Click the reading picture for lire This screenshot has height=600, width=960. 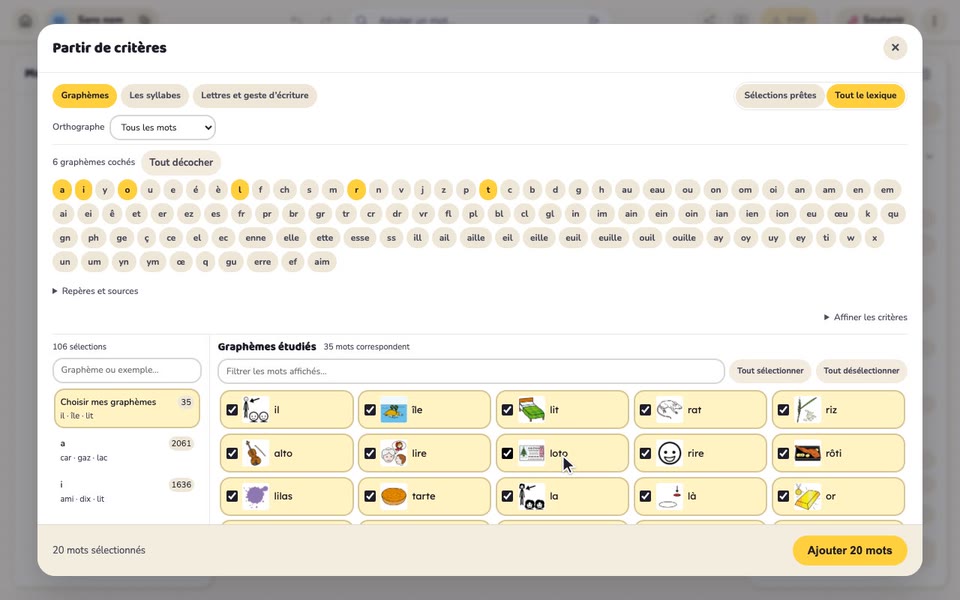394,453
